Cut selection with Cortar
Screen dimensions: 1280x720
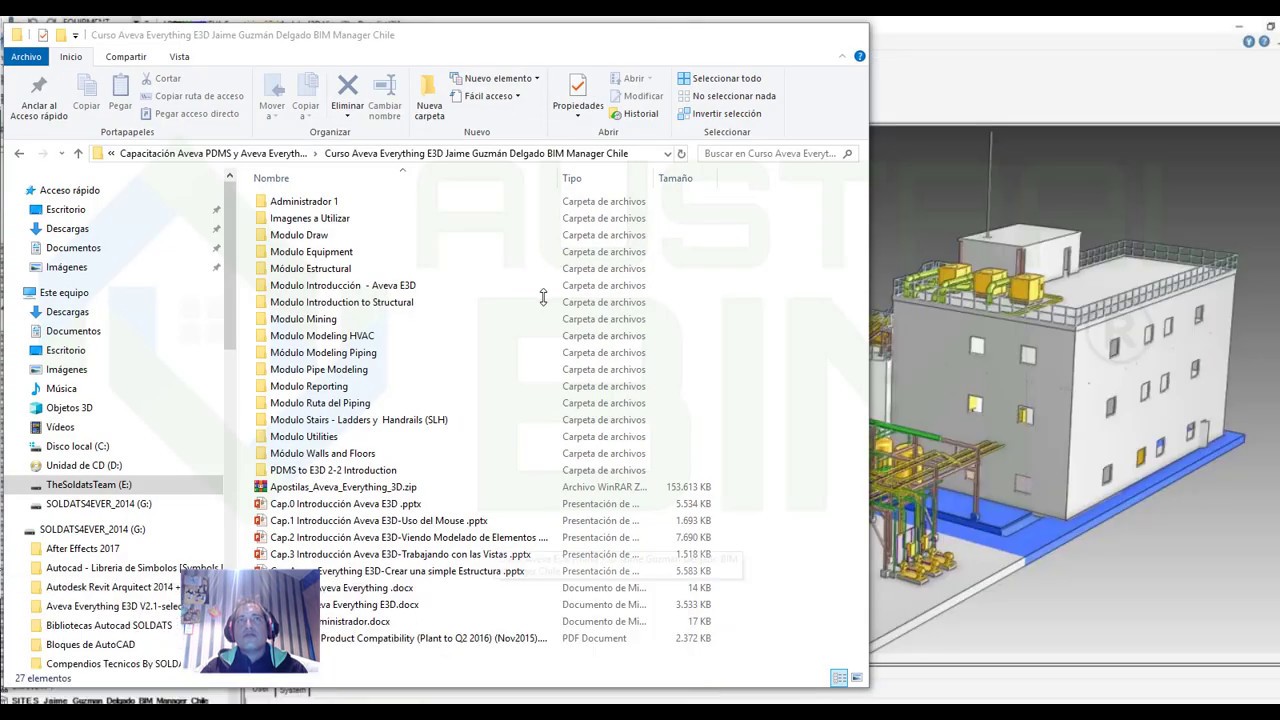point(160,78)
